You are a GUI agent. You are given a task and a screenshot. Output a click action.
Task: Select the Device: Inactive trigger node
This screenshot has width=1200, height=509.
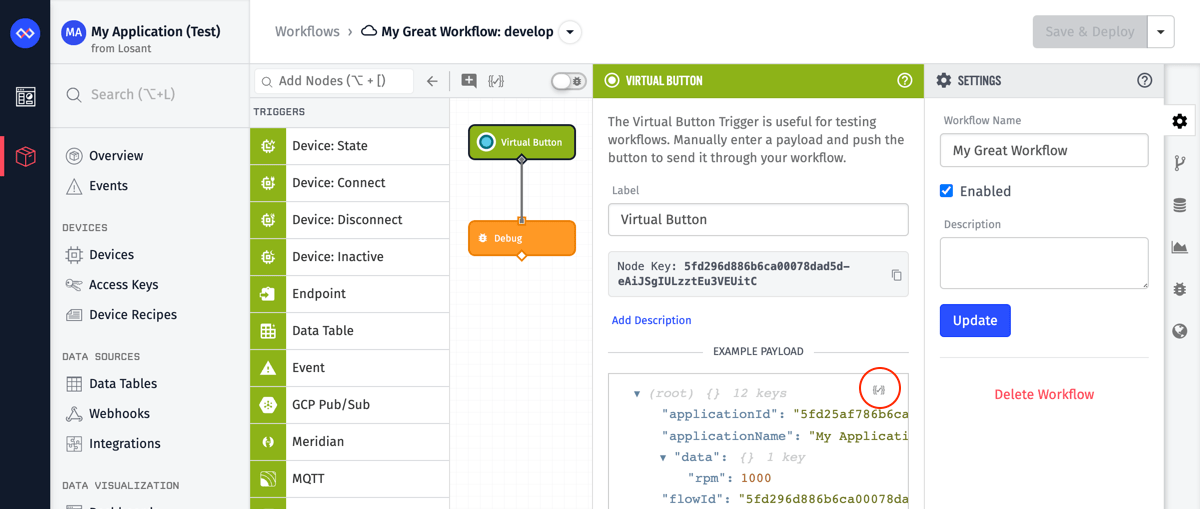click(349, 257)
